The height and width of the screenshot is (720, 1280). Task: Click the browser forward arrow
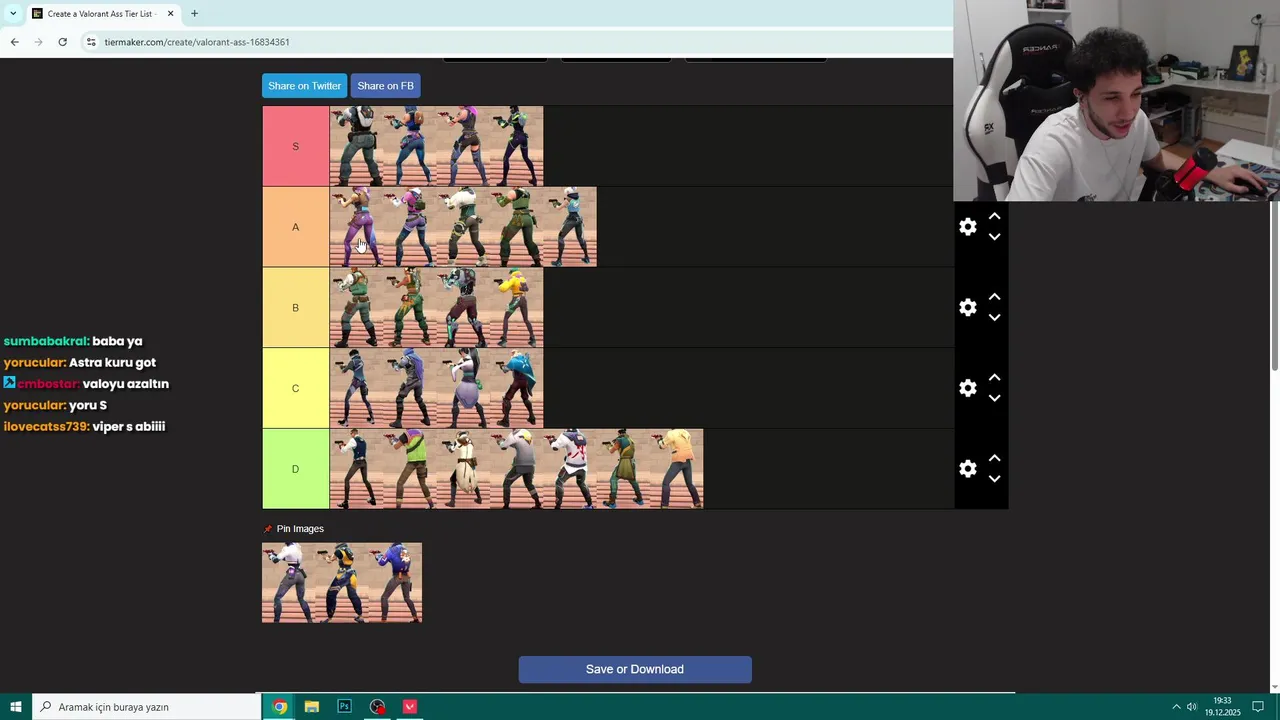click(38, 42)
